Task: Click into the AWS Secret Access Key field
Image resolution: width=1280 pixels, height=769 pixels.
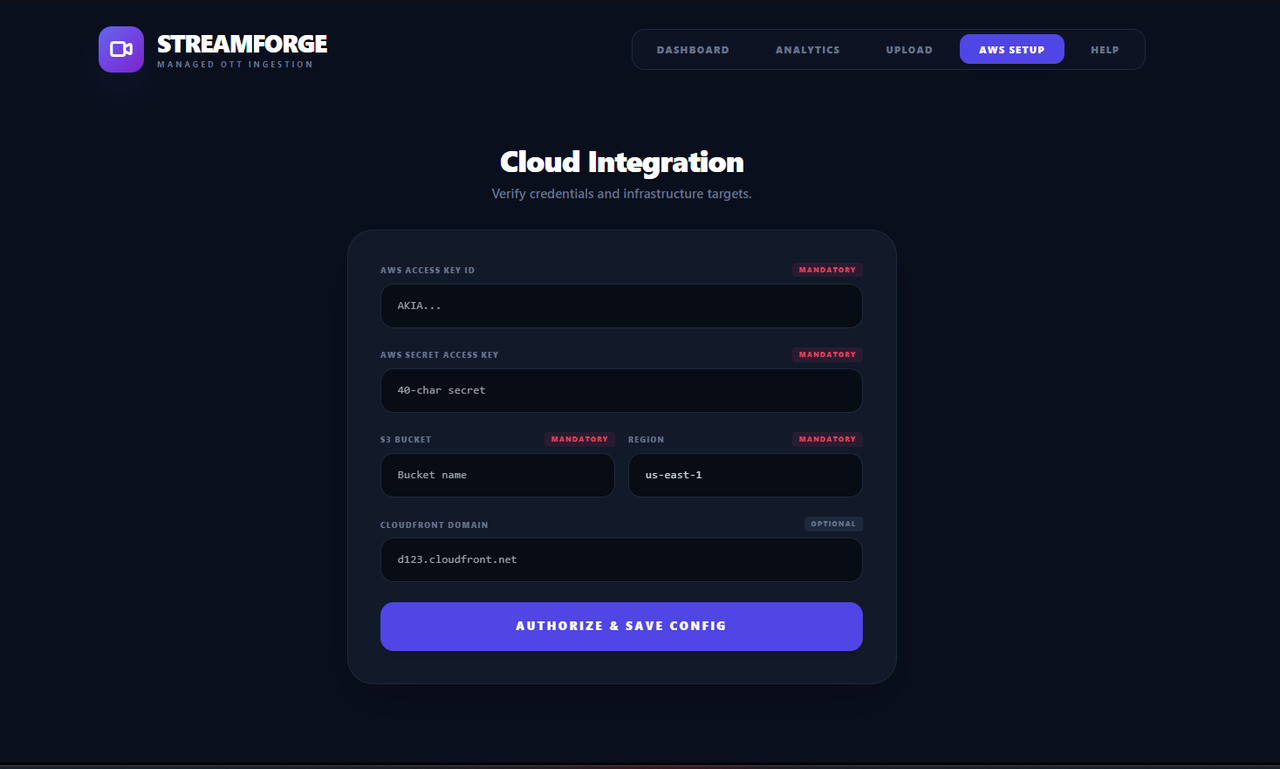Action: click(x=621, y=391)
